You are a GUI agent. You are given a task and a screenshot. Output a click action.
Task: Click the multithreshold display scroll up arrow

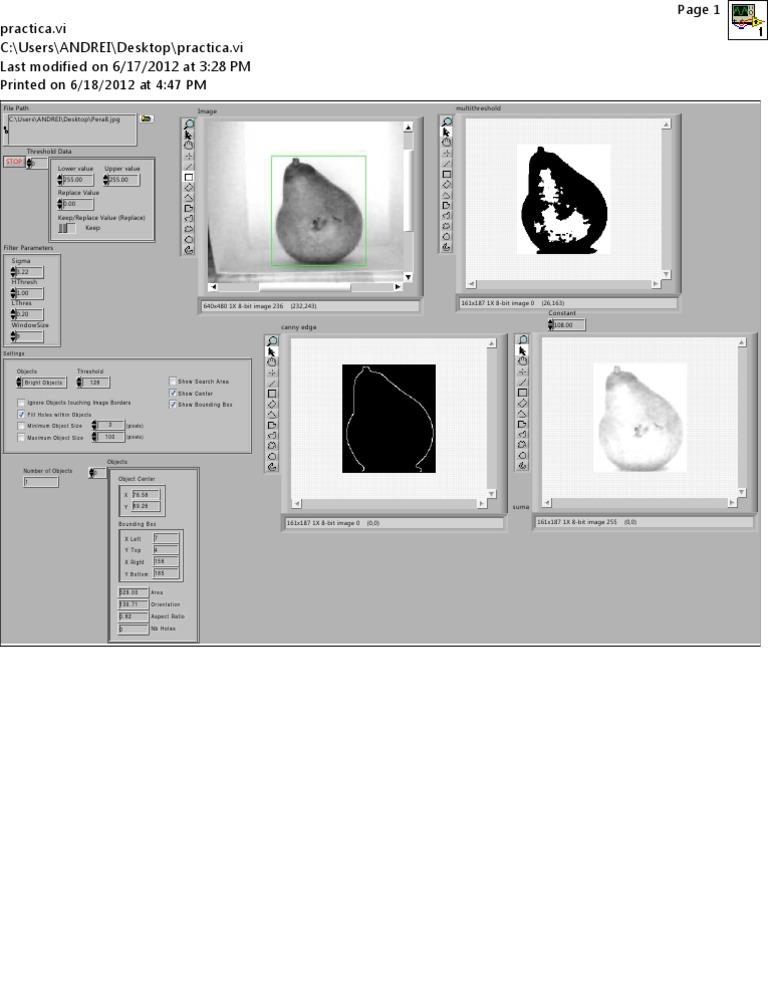pos(667,124)
